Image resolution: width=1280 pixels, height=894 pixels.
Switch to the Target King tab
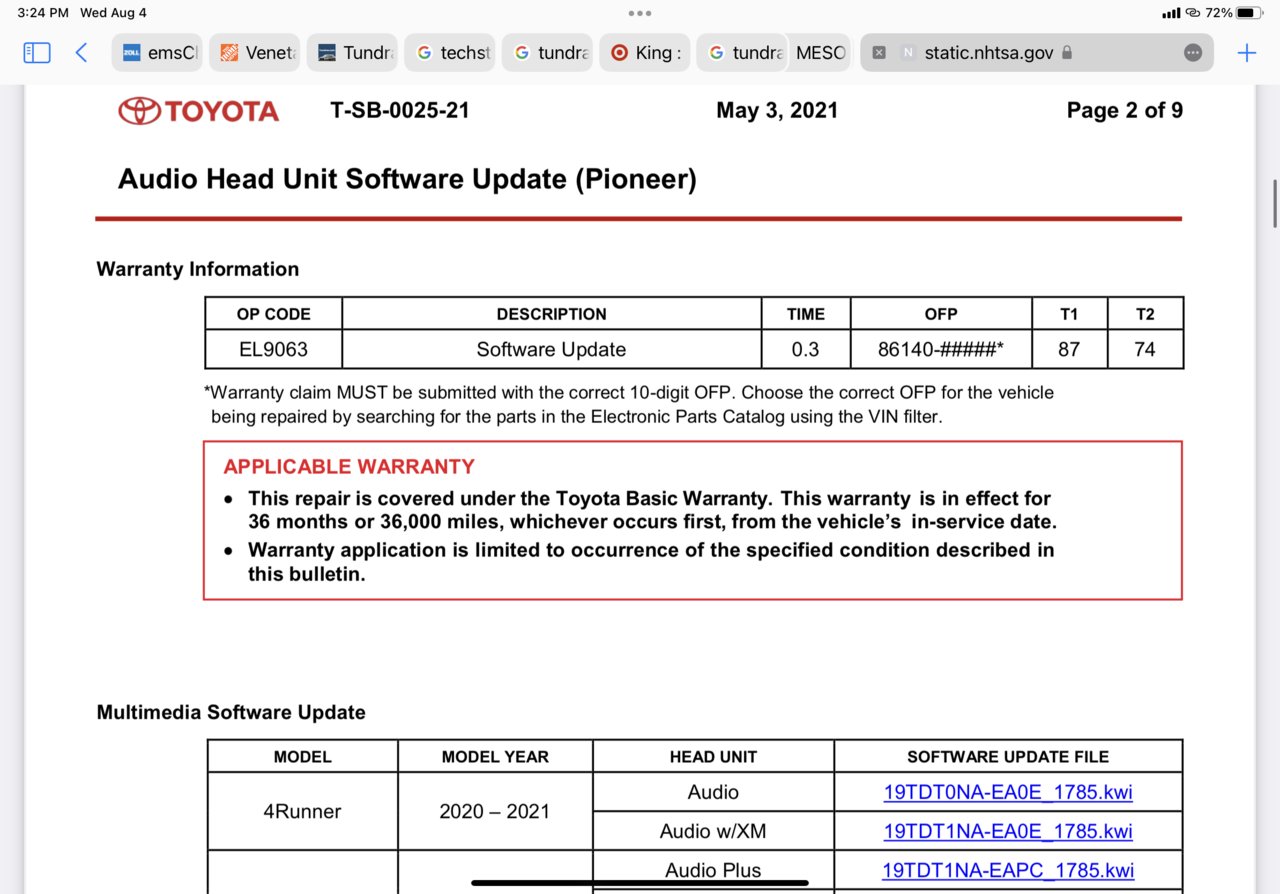point(645,53)
